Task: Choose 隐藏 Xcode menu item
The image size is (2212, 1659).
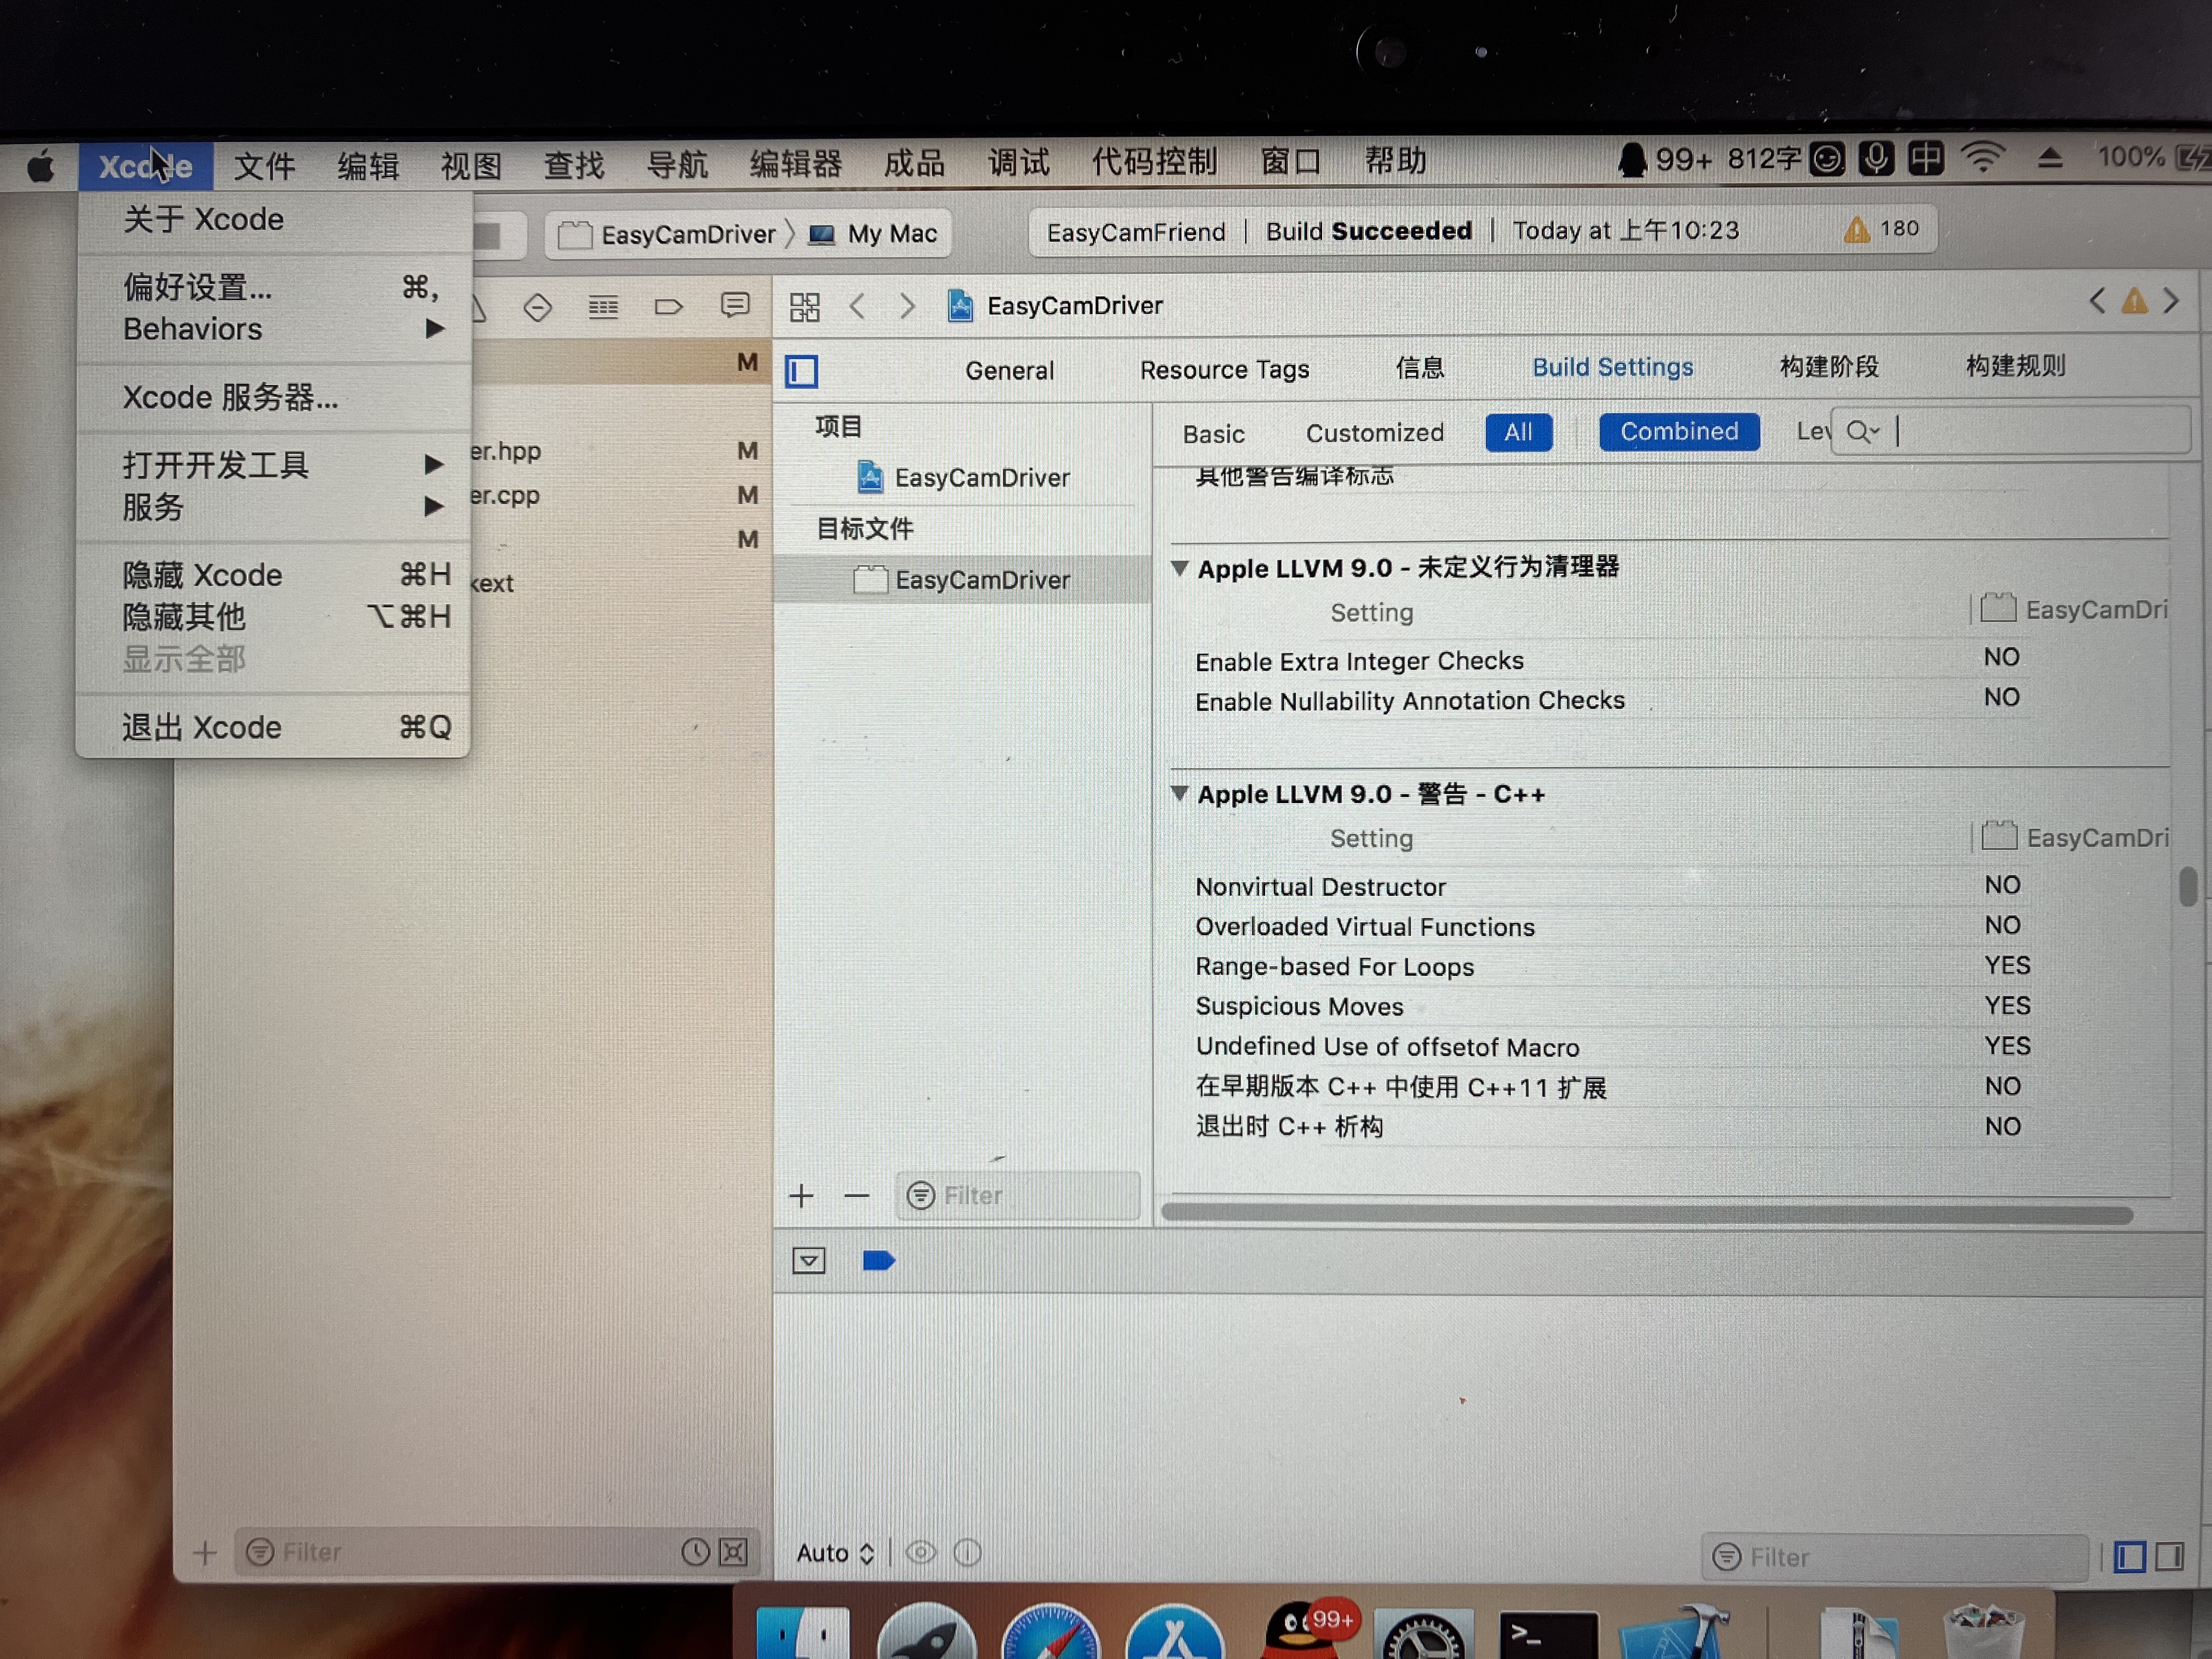Action: pyautogui.click(x=273, y=574)
